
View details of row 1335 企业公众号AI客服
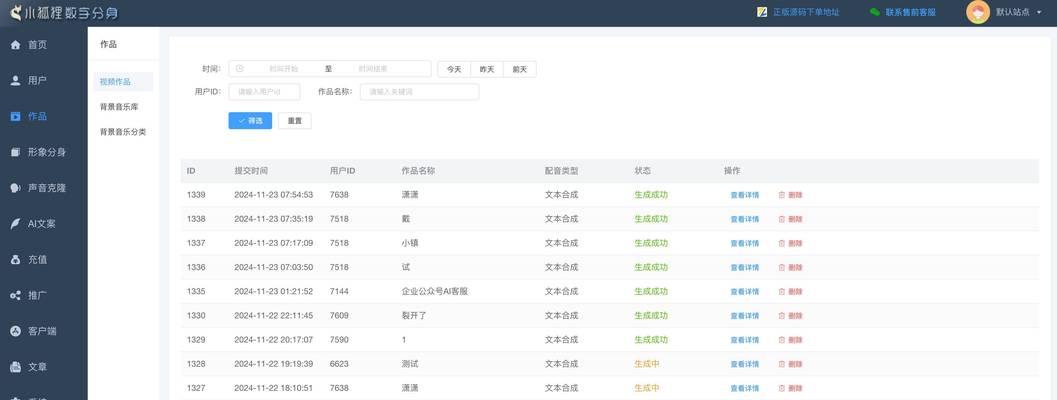(x=744, y=292)
